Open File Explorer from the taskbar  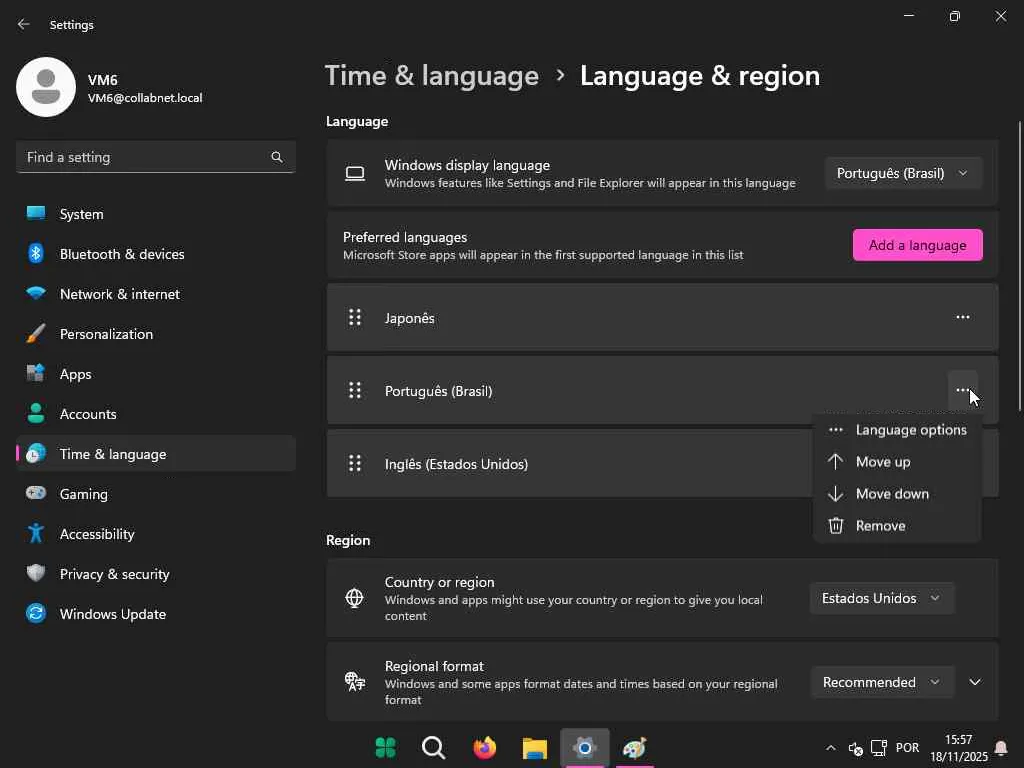coord(535,748)
